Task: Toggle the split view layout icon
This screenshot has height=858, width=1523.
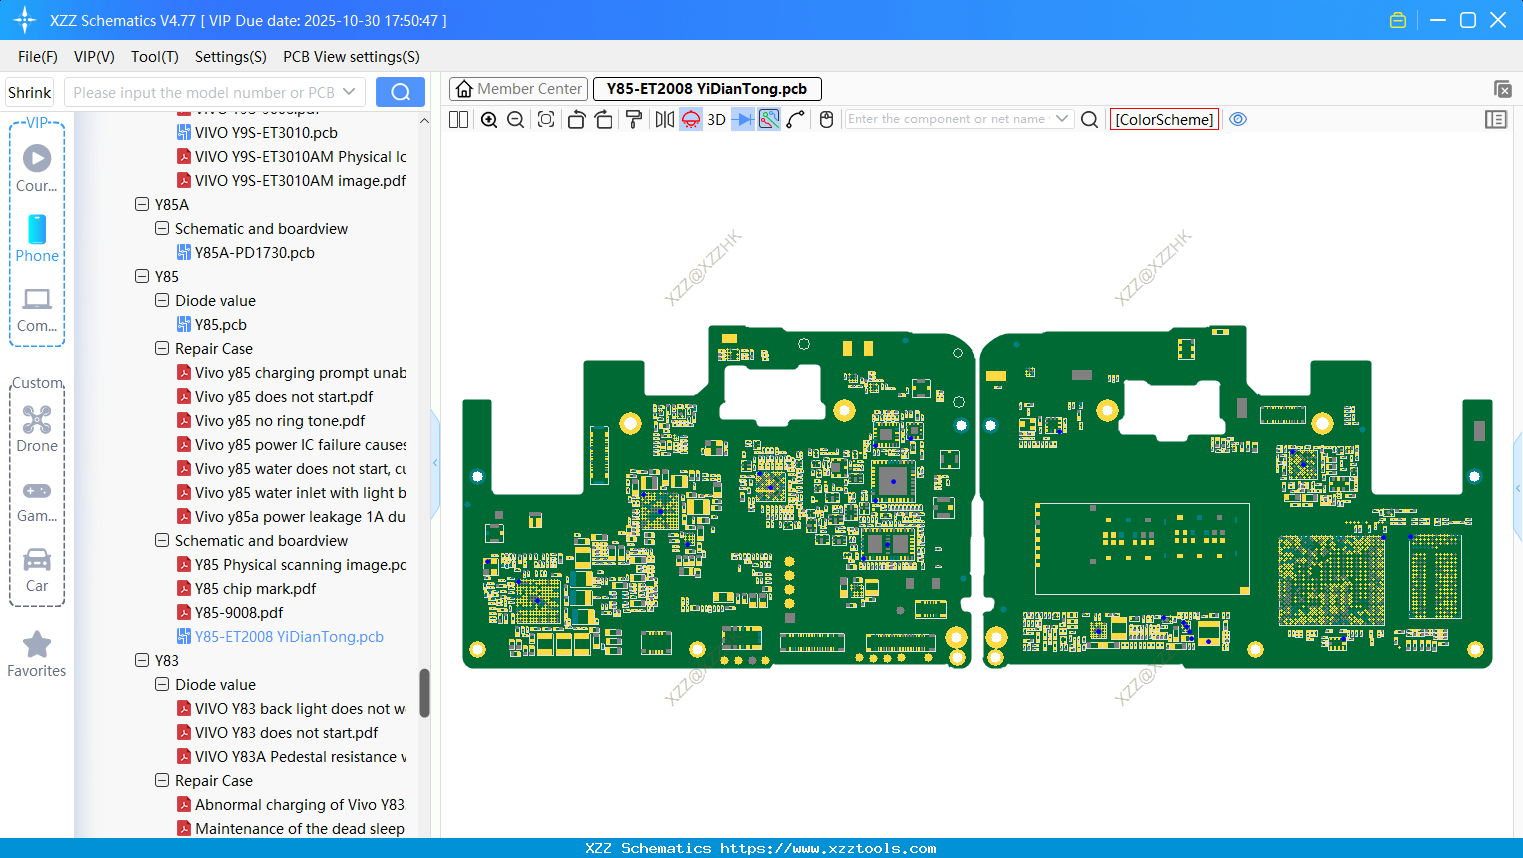Action: pyautogui.click(x=459, y=120)
